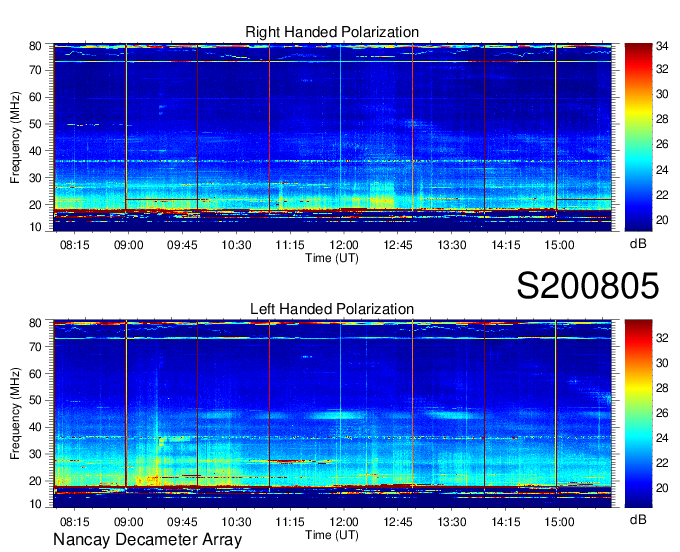Click the "15:00" time tick of the upper plot
680x552 pixels.
click(x=559, y=245)
